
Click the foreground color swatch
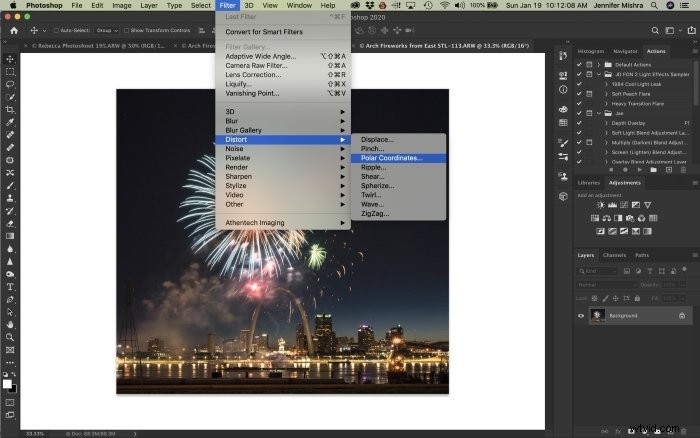tap(7, 383)
